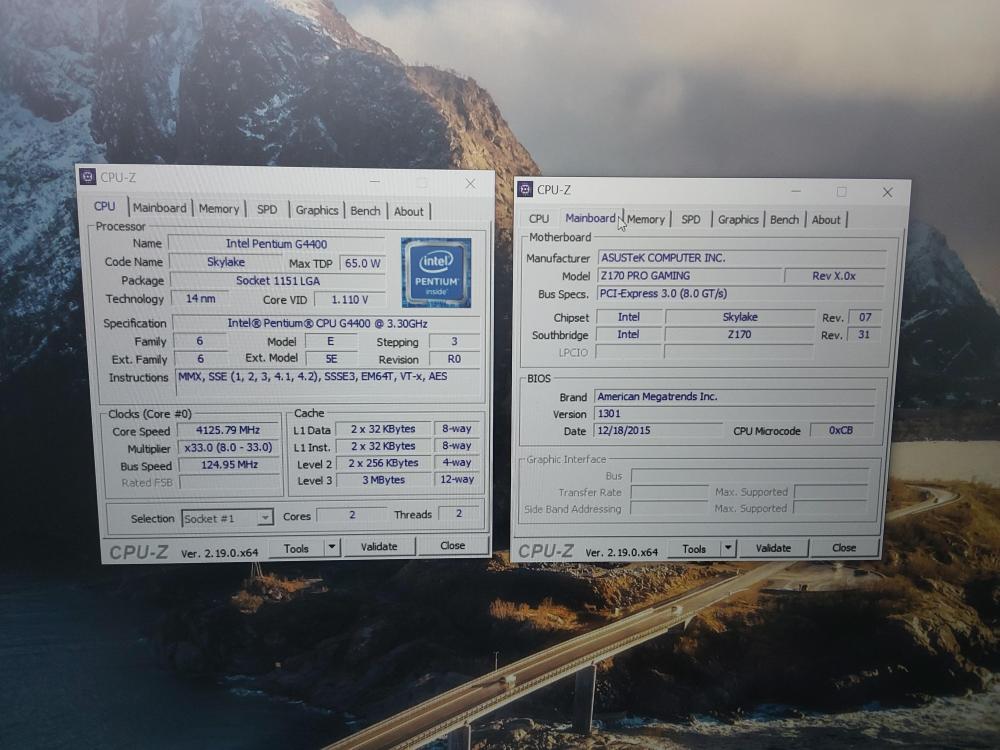1000x750 pixels.
Task: Select Graphics tab in right CPU-Z window
Action: [738, 219]
